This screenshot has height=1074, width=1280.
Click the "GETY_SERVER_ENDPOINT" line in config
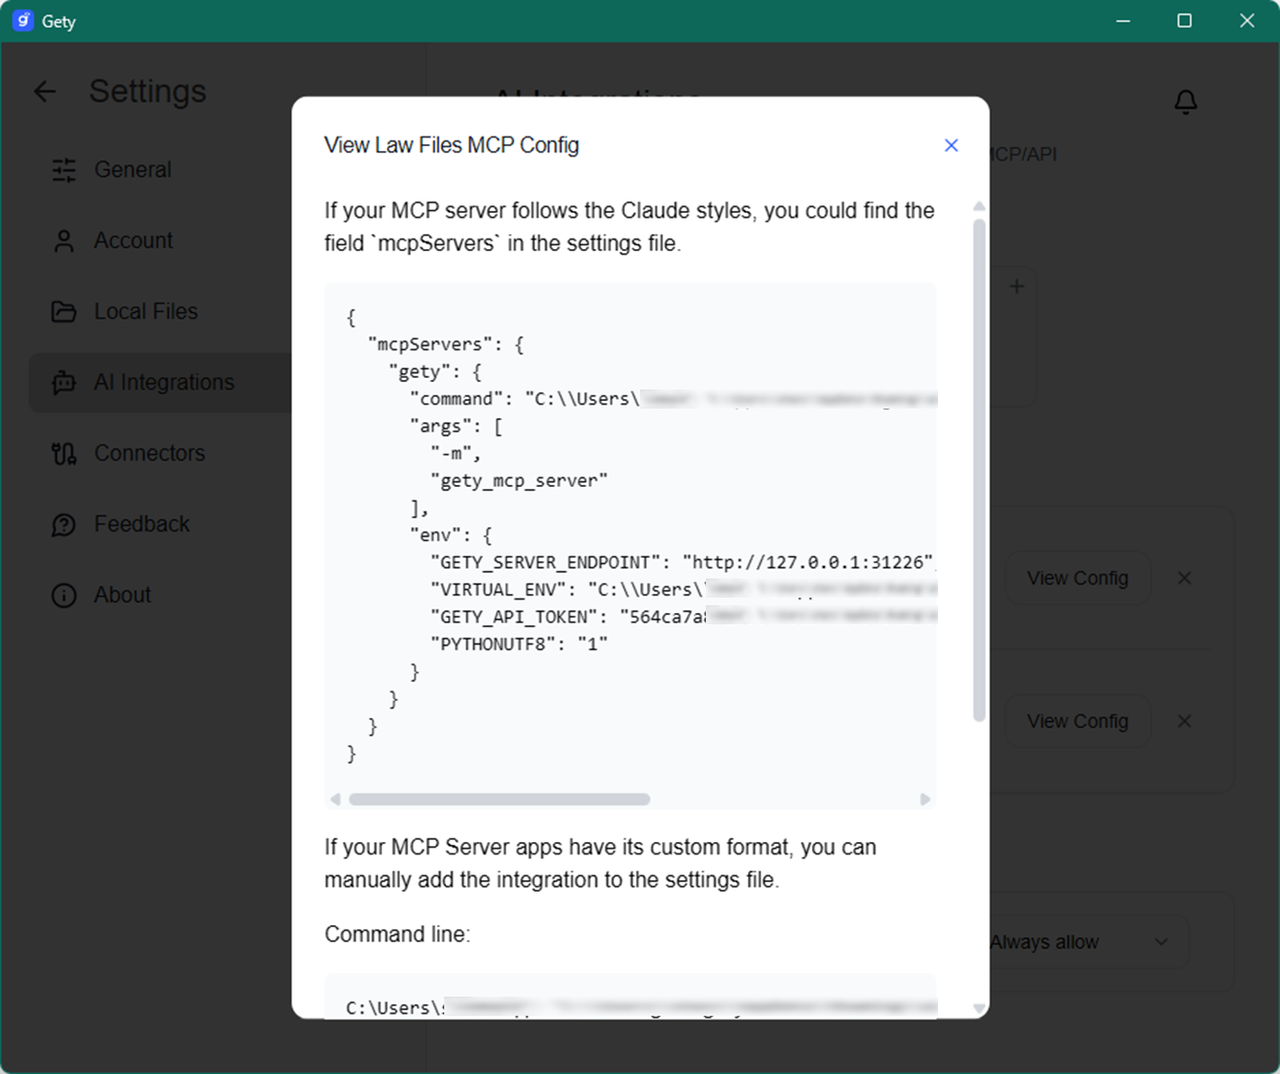[684, 563]
